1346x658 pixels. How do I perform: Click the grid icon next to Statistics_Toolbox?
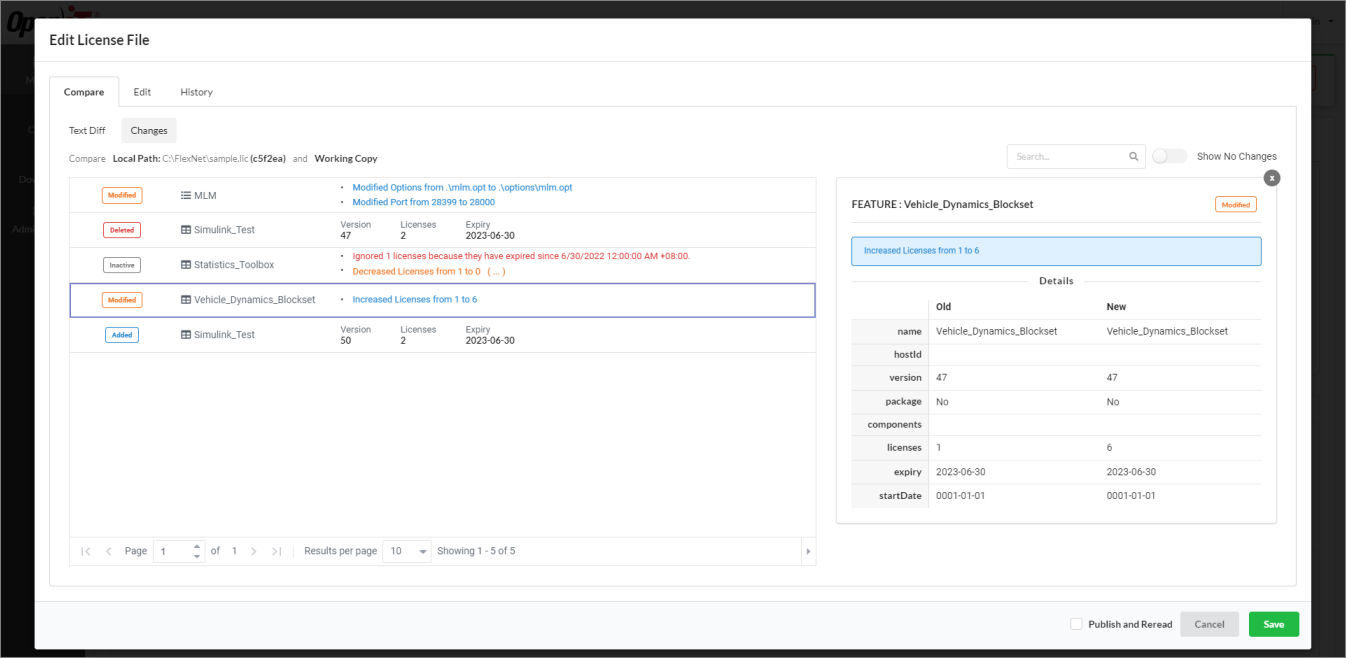coord(186,264)
